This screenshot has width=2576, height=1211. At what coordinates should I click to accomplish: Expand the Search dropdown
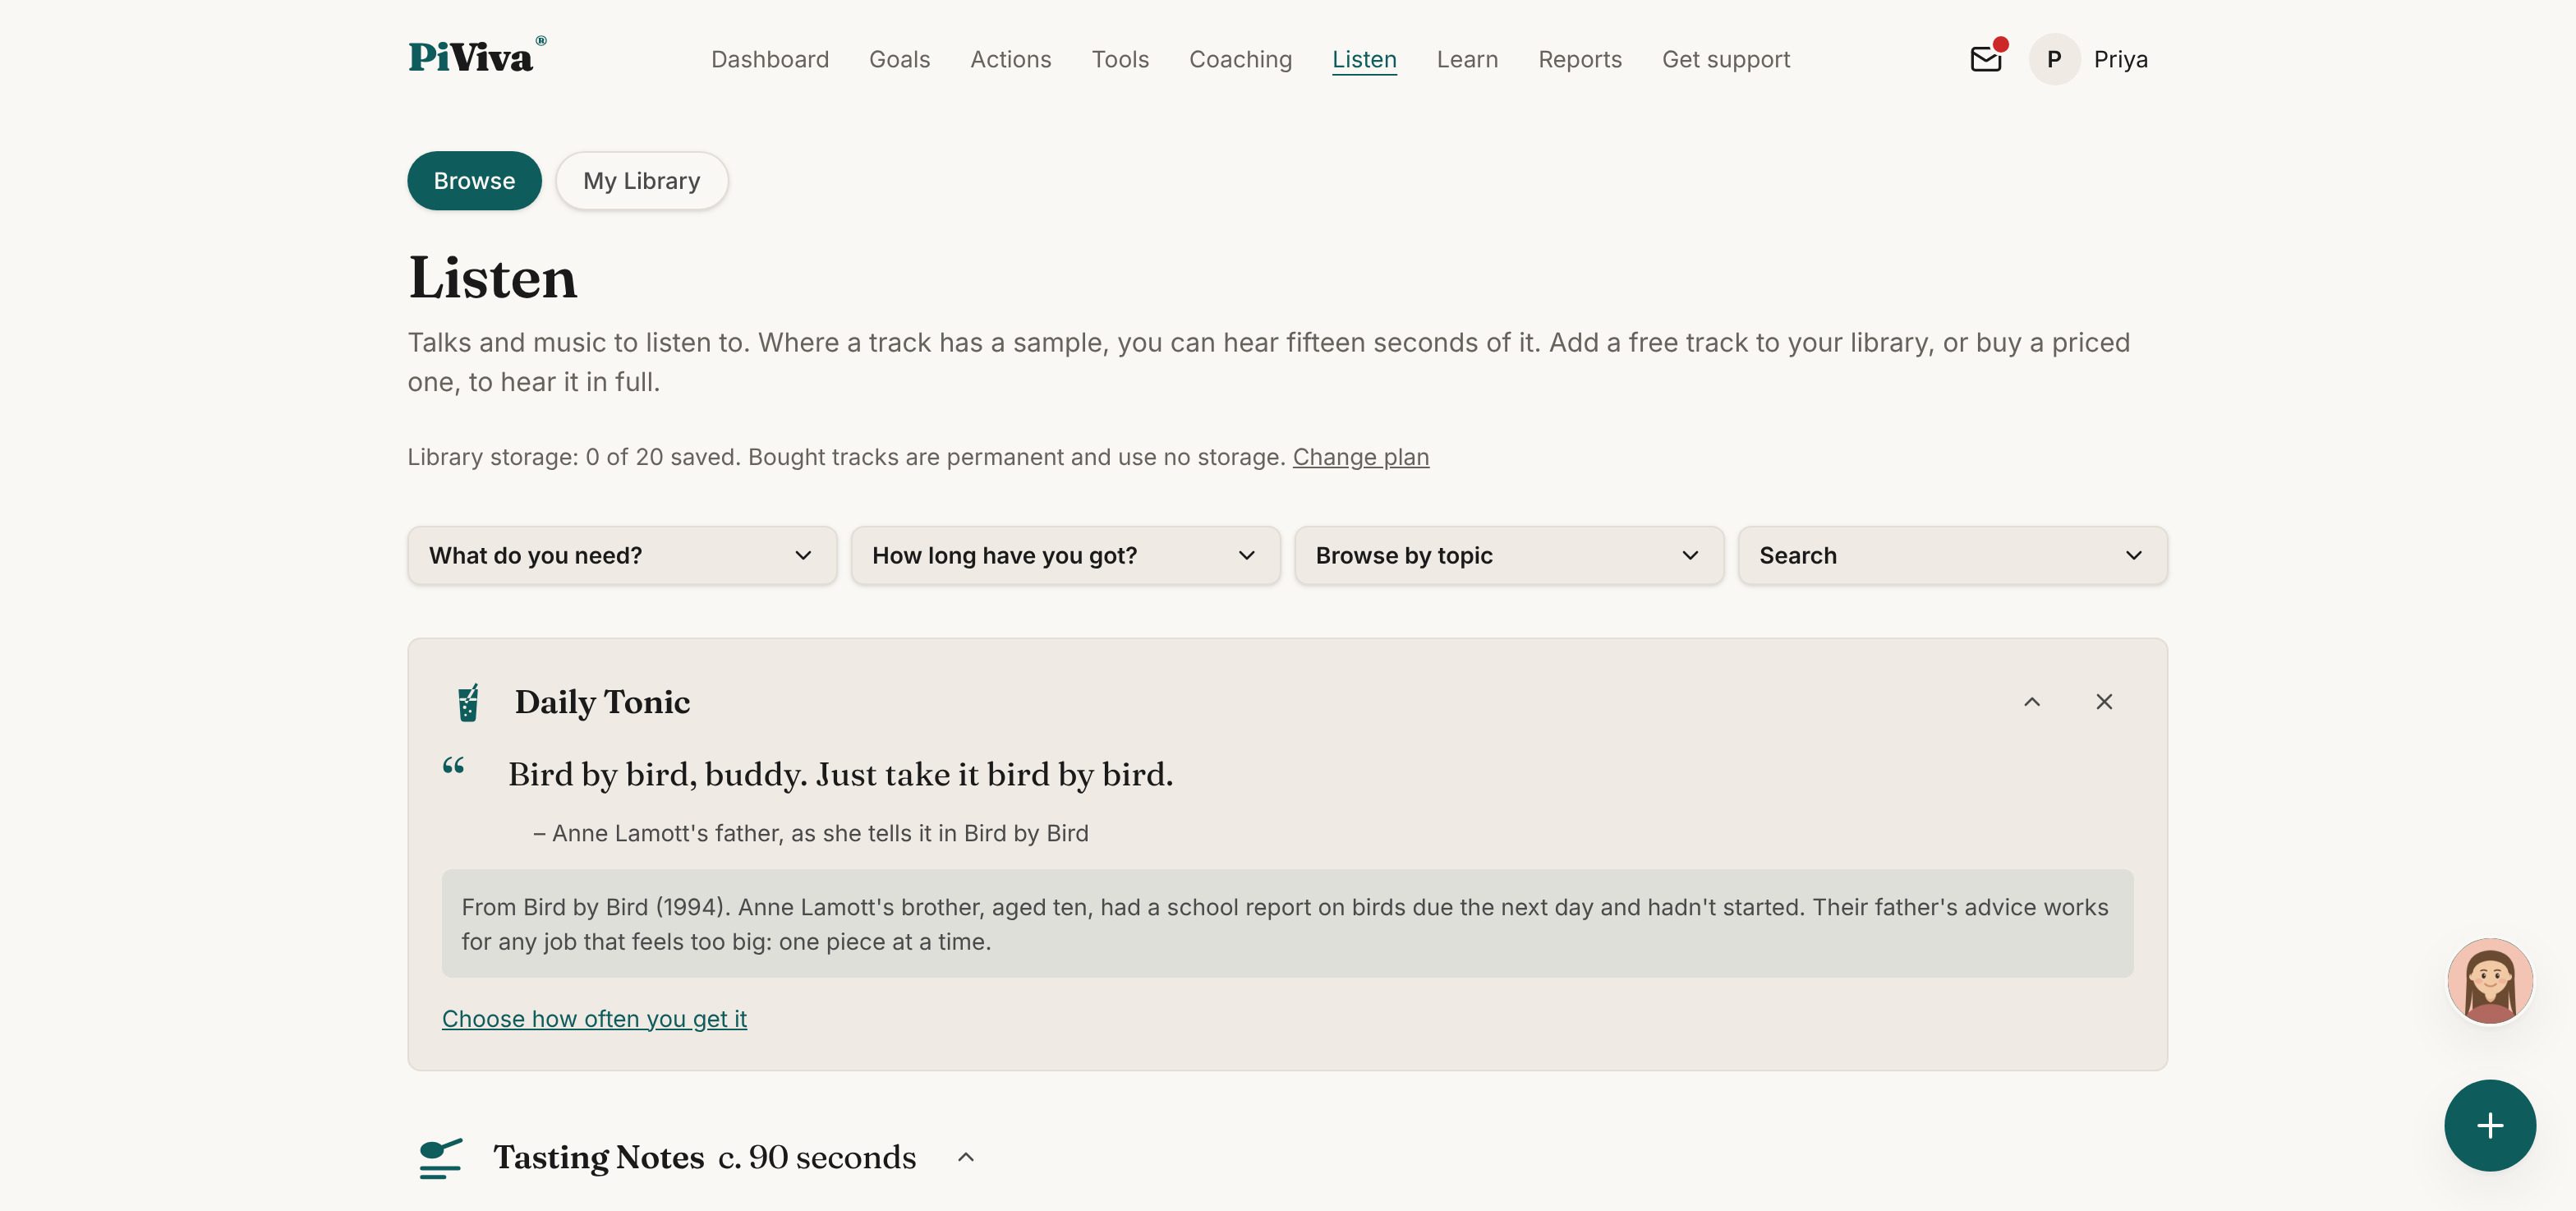tap(1952, 556)
